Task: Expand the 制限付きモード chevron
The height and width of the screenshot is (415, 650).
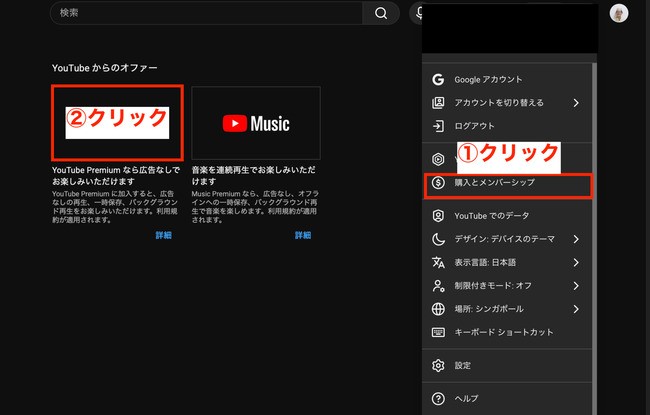Action: click(x=576, y=286)
